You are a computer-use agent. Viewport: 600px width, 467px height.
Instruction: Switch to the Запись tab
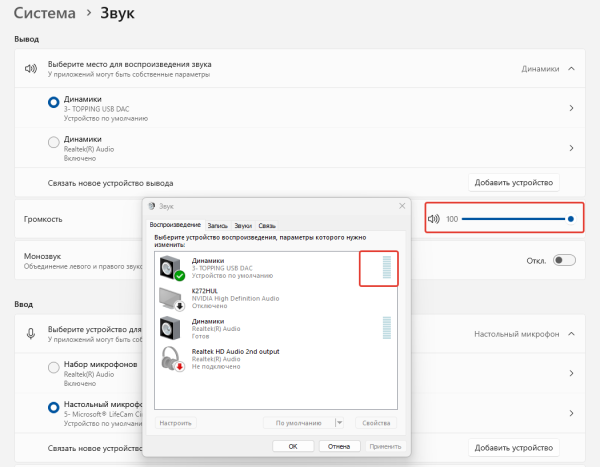coord(217,226)
